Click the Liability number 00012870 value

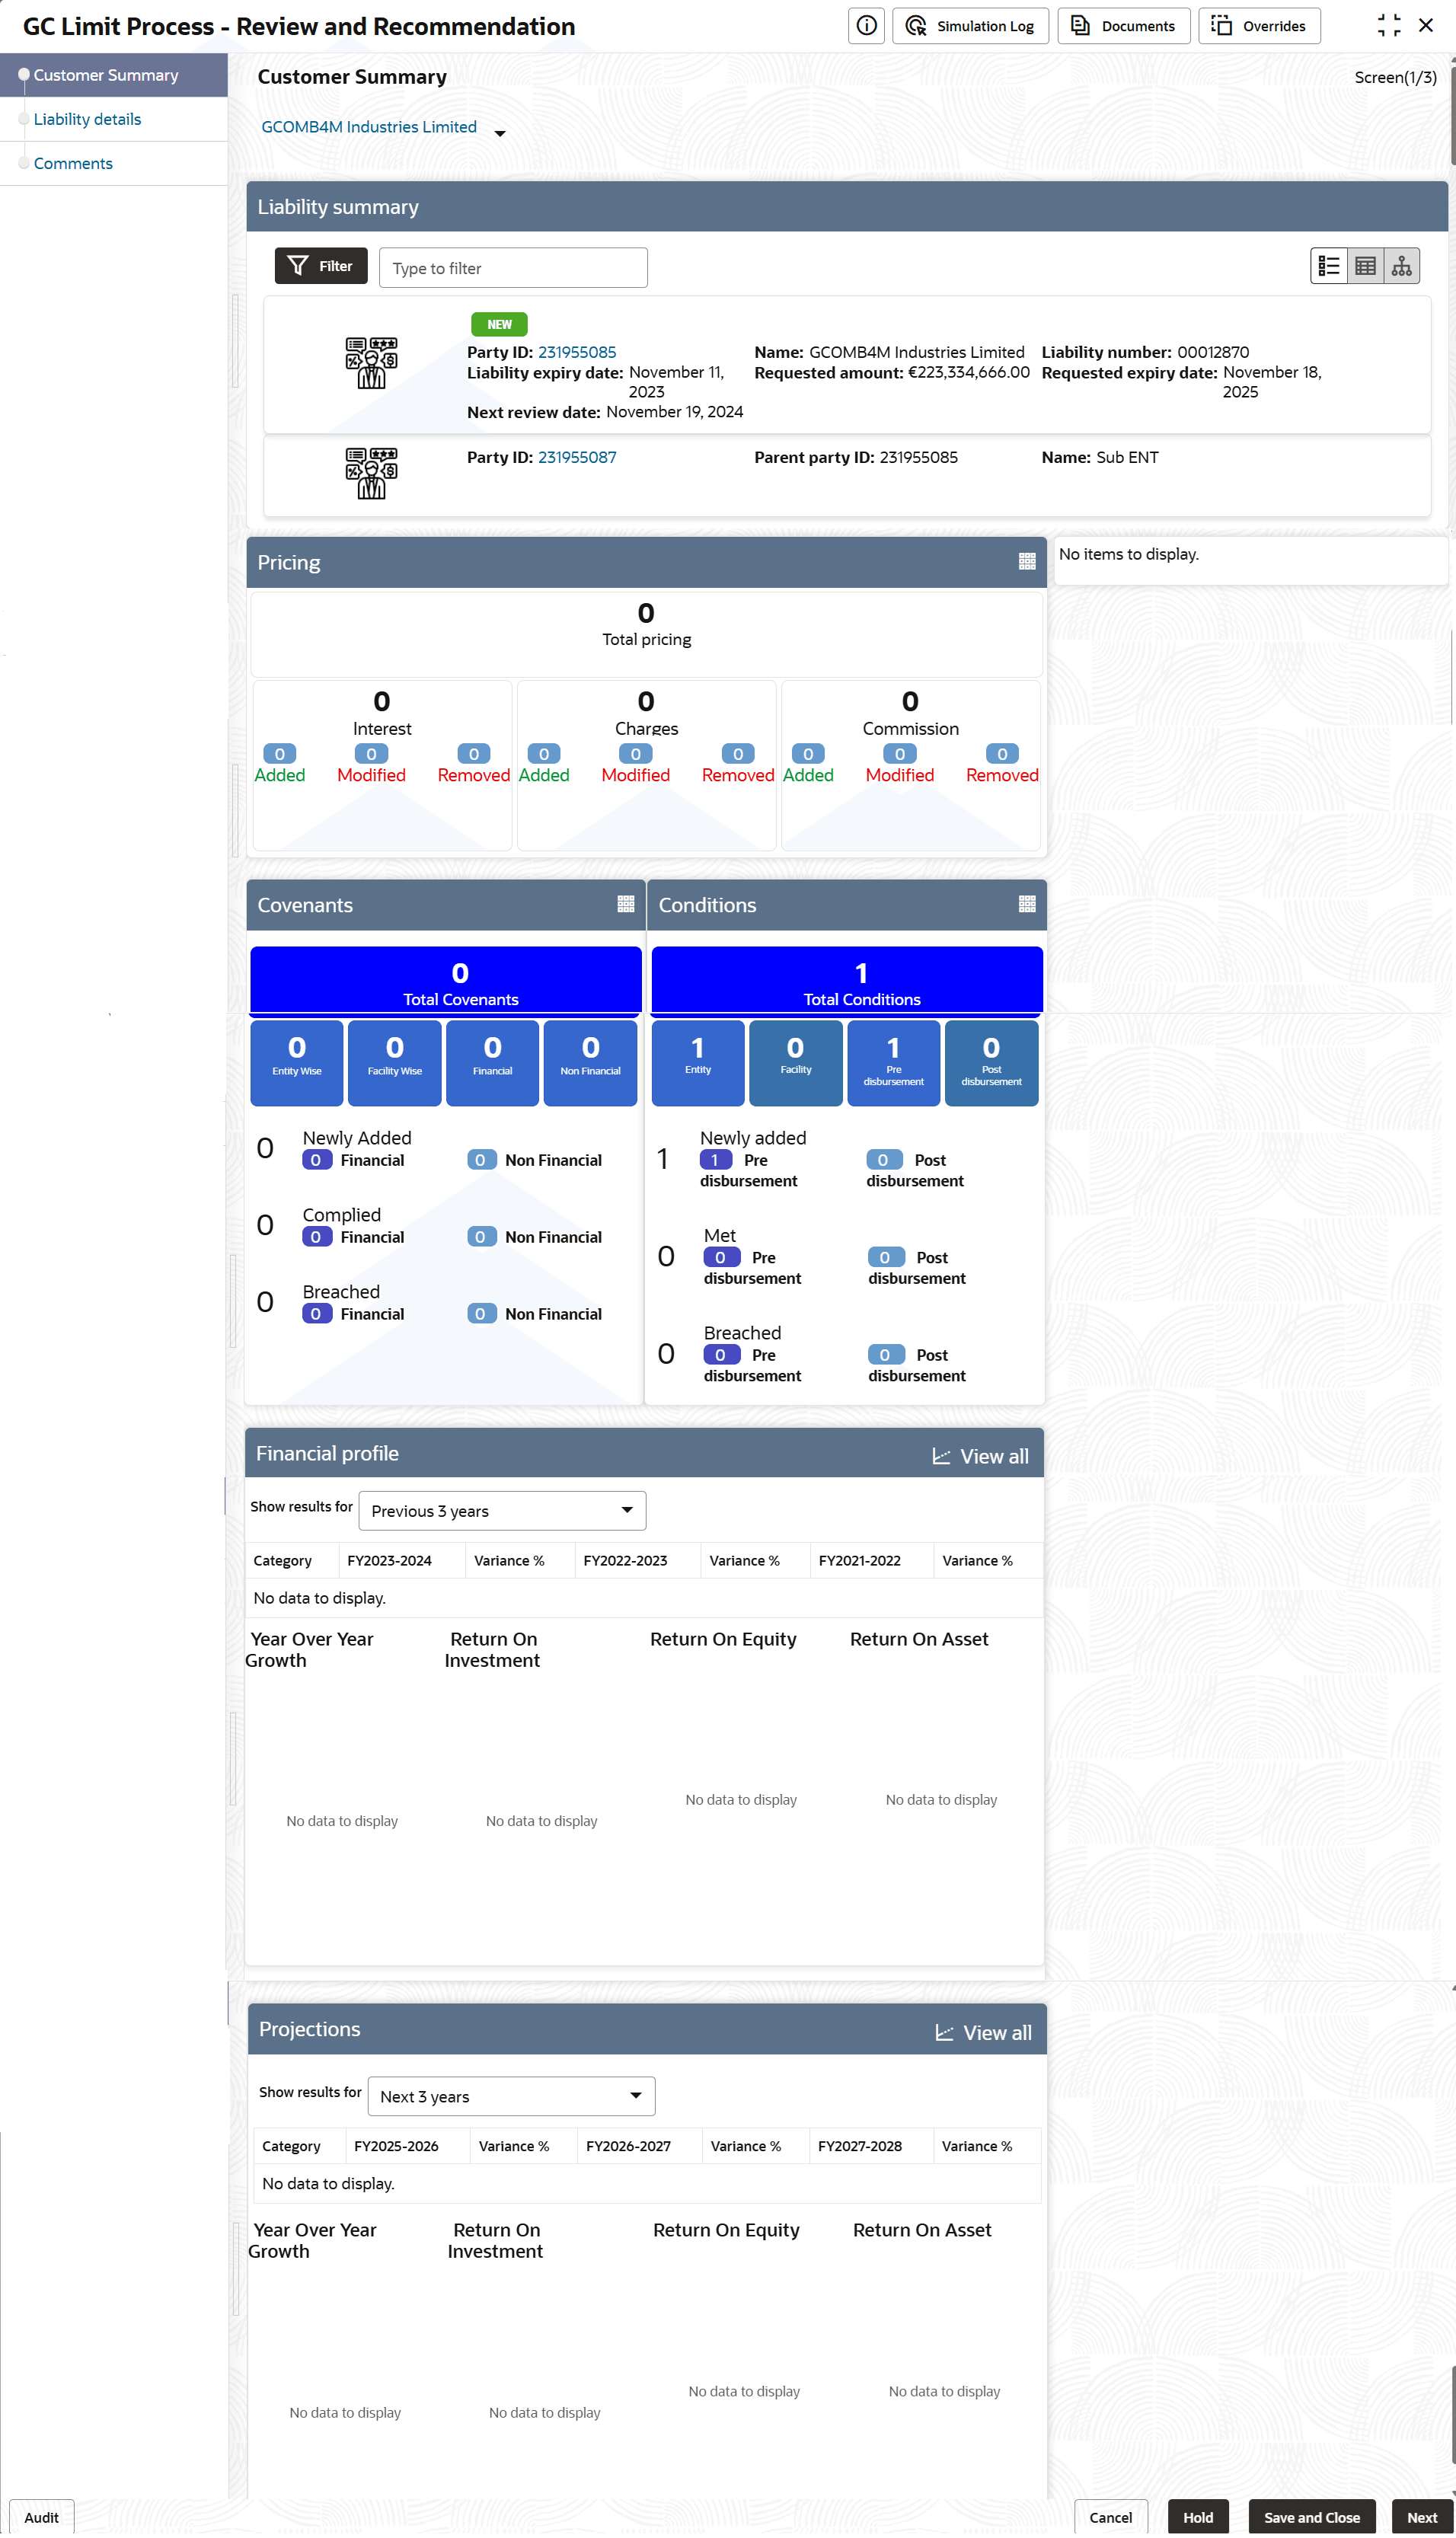[1212, 352]
